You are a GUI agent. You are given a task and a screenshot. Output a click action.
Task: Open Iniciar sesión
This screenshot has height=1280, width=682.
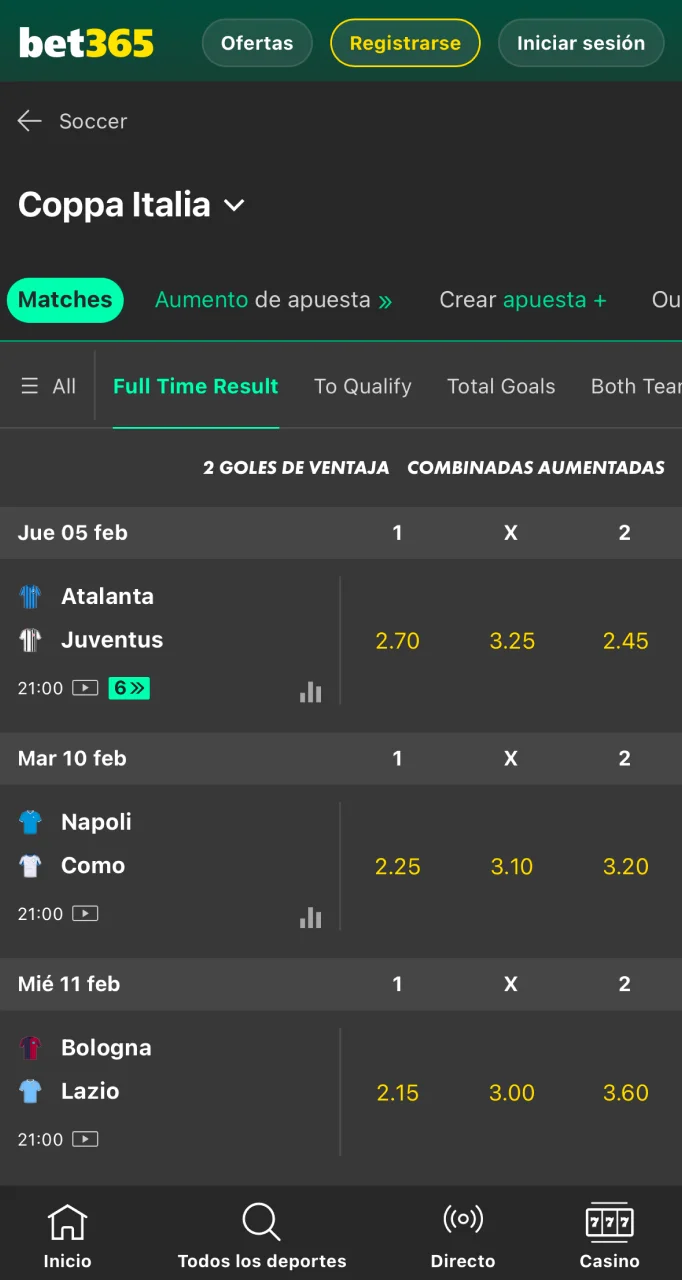click(x=581, y=43)
